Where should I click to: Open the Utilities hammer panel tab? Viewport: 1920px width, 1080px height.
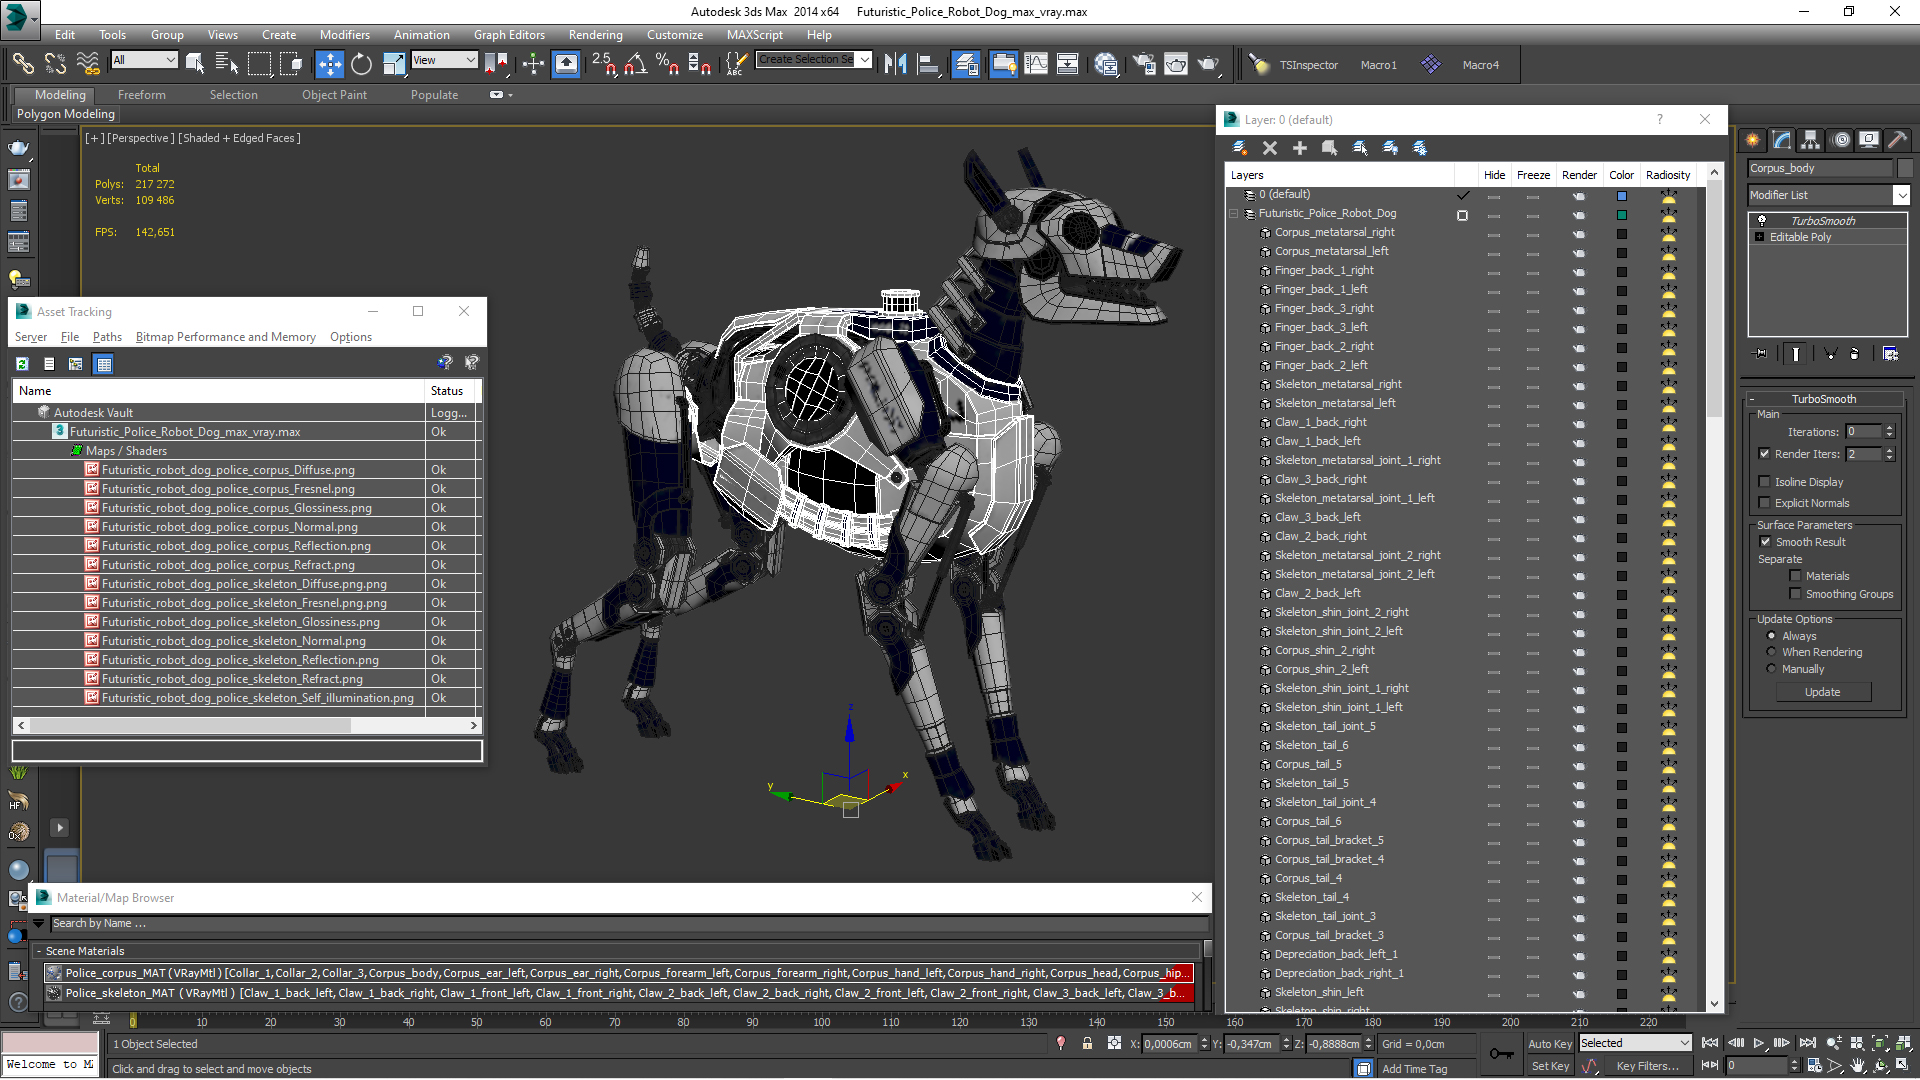(x=1897, y=140)
